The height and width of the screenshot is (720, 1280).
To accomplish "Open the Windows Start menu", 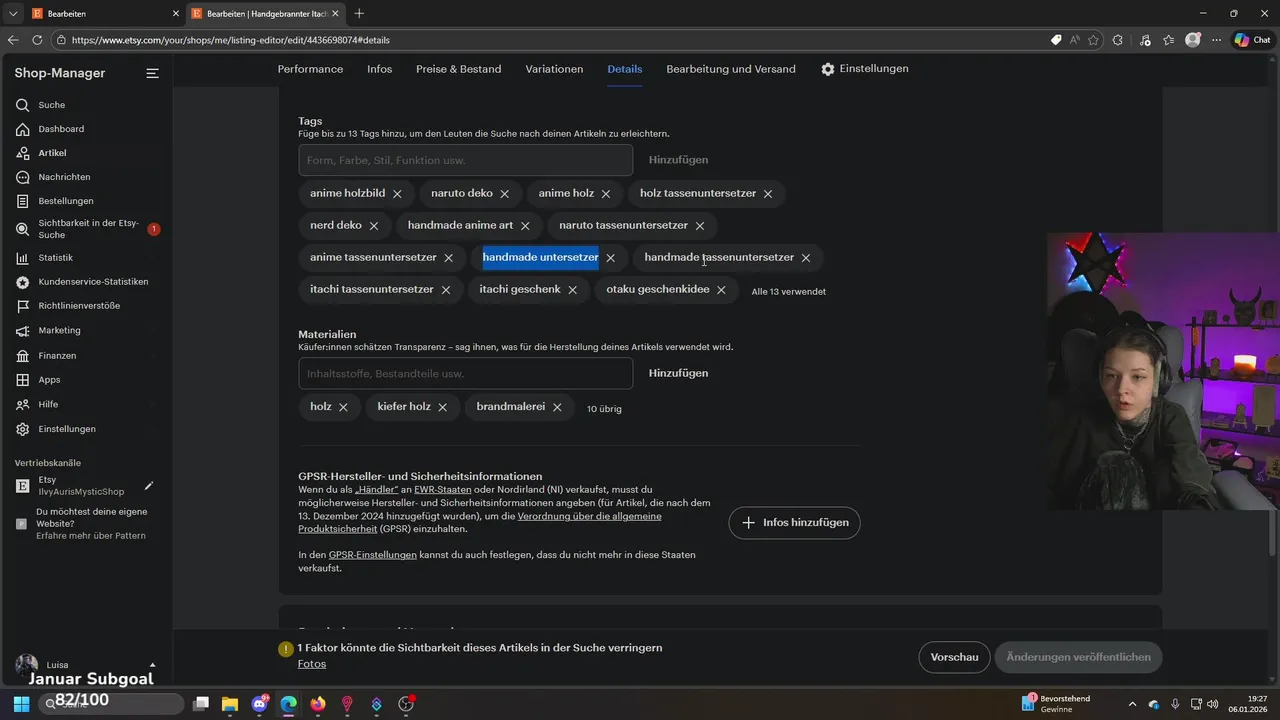I will point(19,704).
